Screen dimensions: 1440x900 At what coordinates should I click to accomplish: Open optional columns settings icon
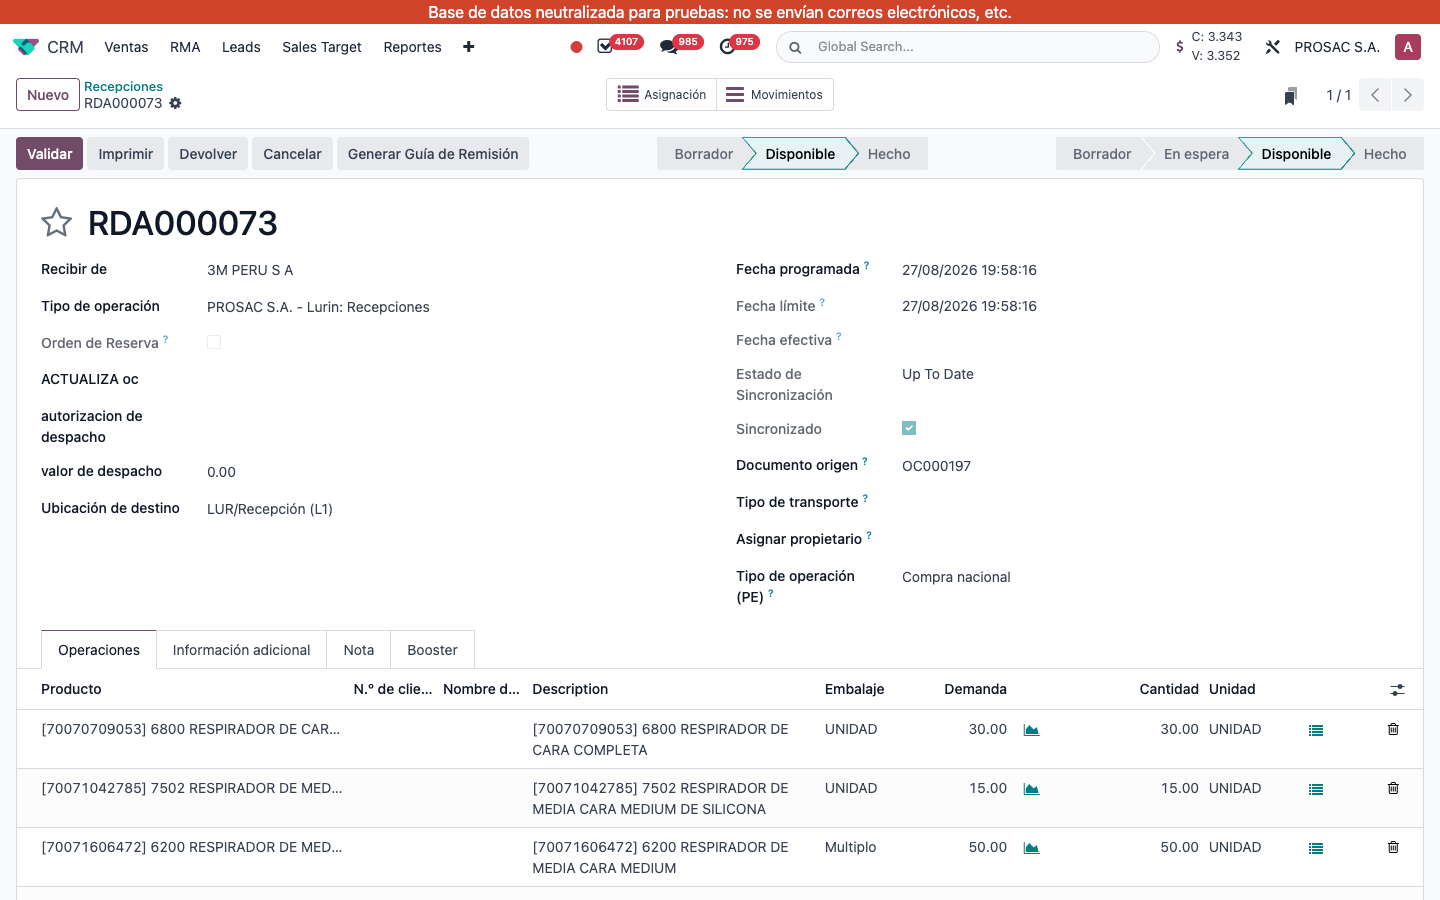[x=1397, y=690]
